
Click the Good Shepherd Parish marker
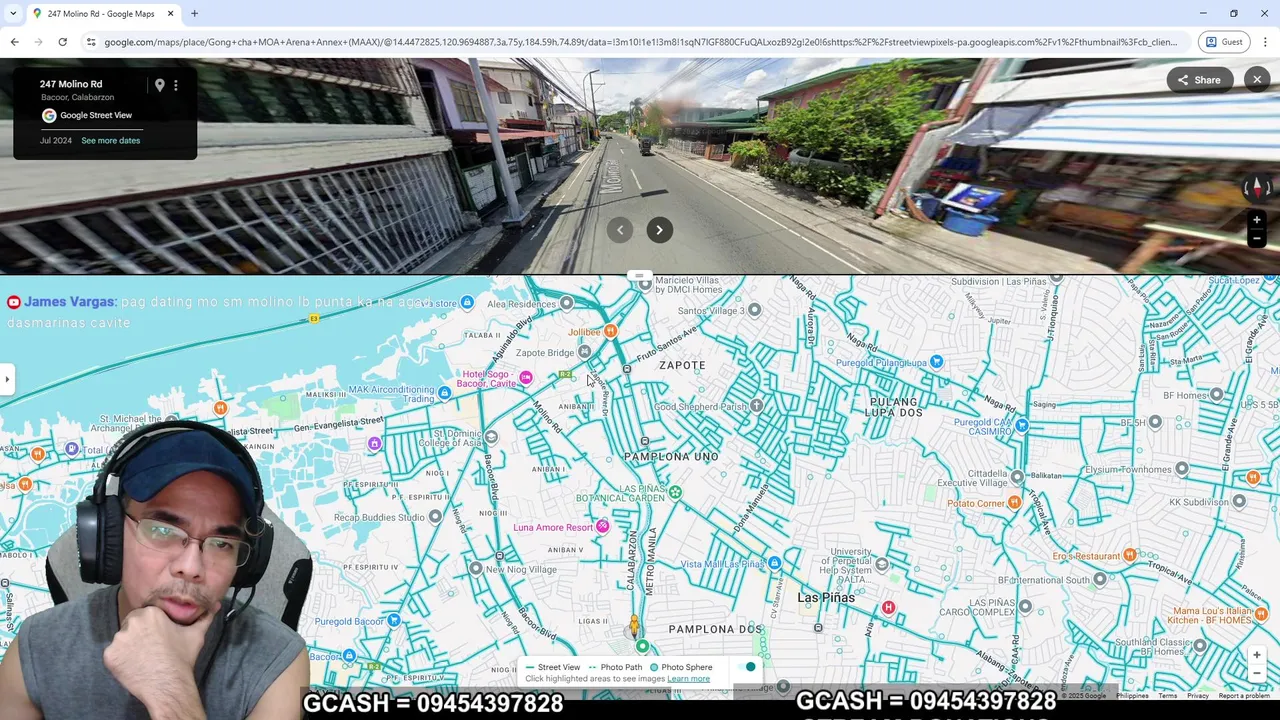[x=757, y=406]
